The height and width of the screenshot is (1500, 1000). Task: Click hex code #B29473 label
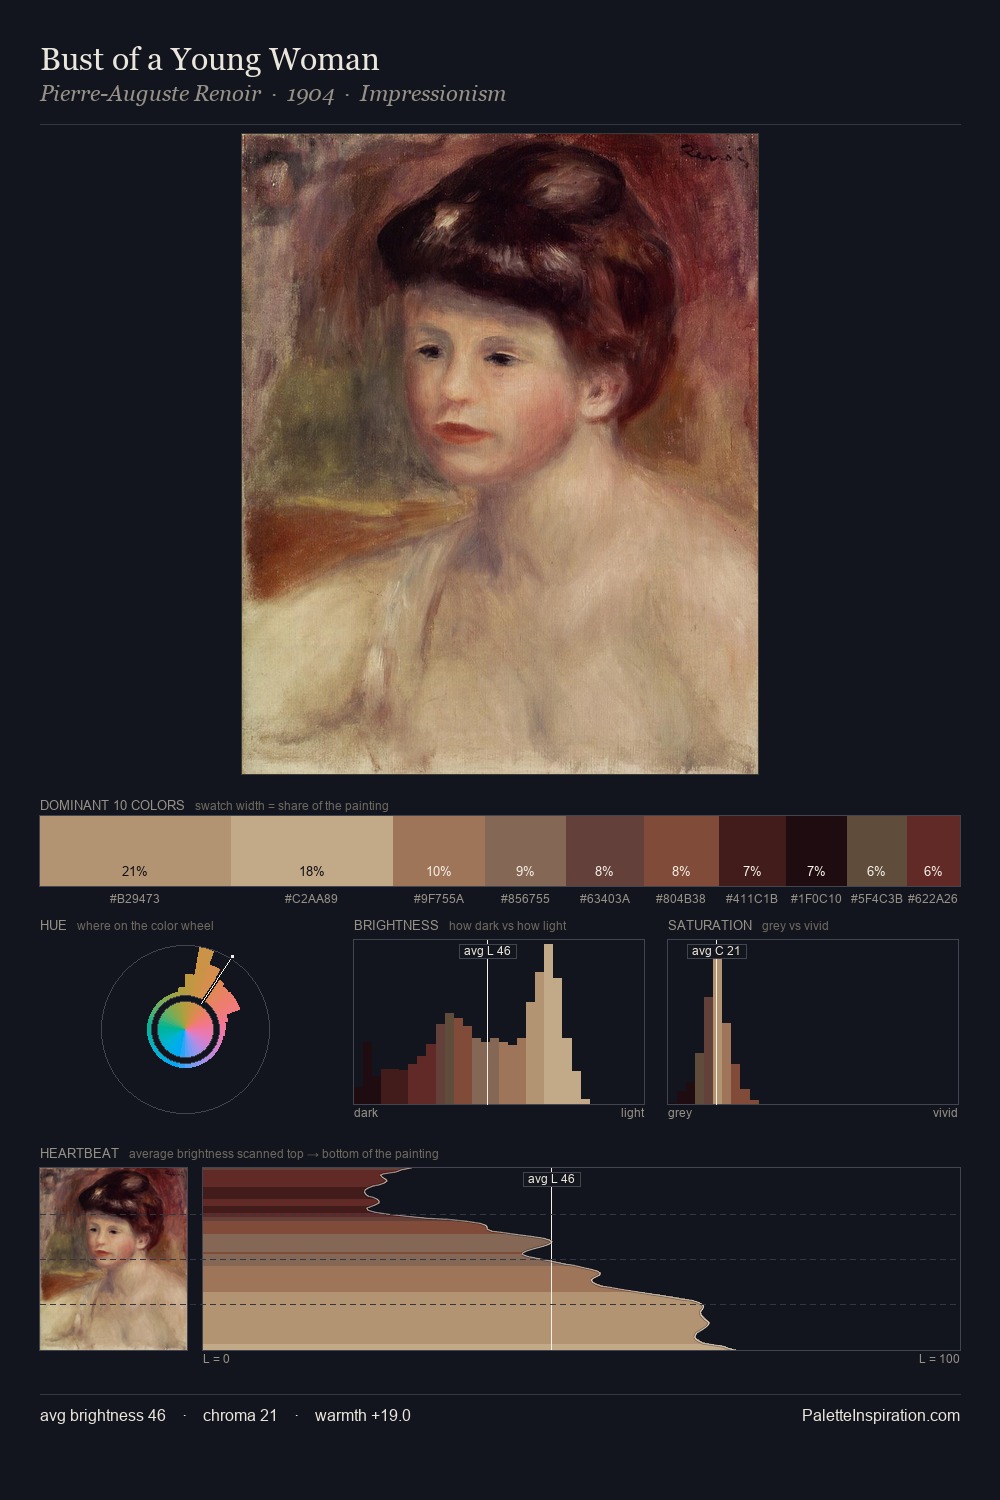click(x=135, y=899)
